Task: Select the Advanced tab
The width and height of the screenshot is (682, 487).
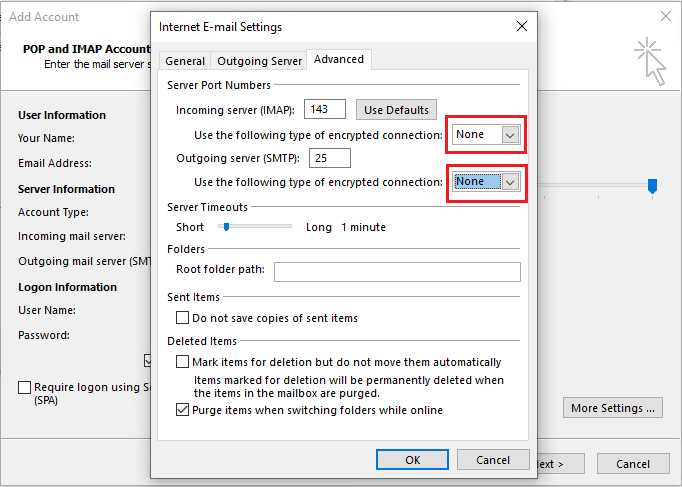Action: coord(339,60)
